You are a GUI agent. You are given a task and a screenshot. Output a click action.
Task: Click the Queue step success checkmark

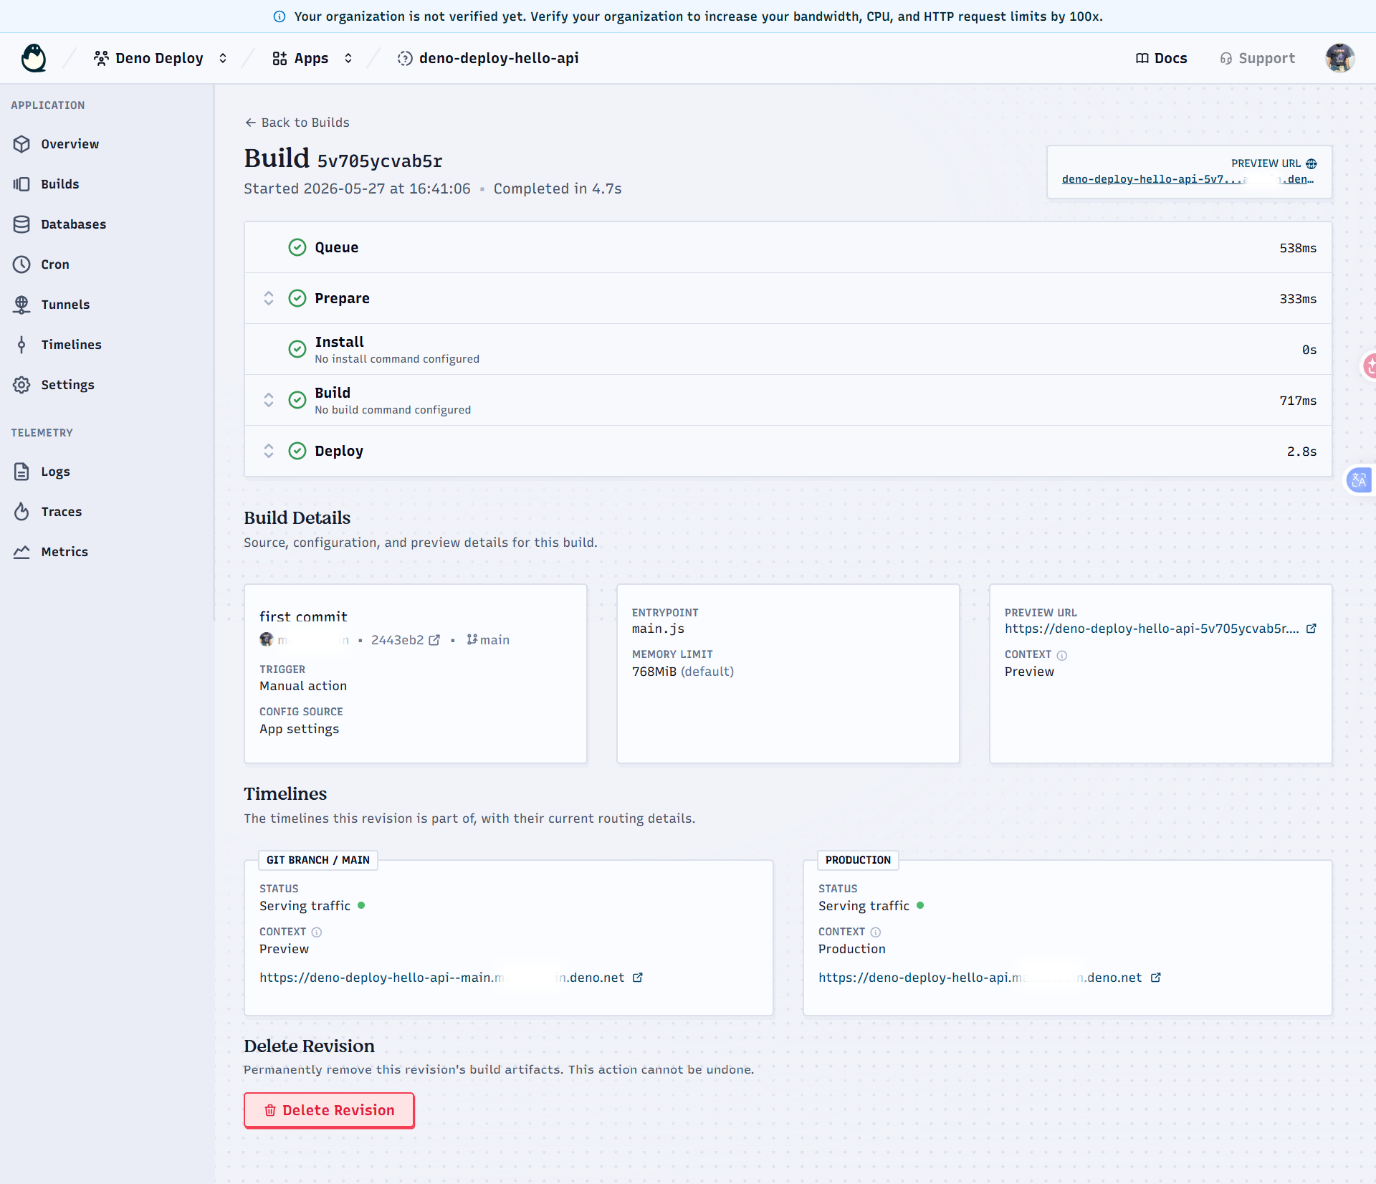click(x=297, y=247)
